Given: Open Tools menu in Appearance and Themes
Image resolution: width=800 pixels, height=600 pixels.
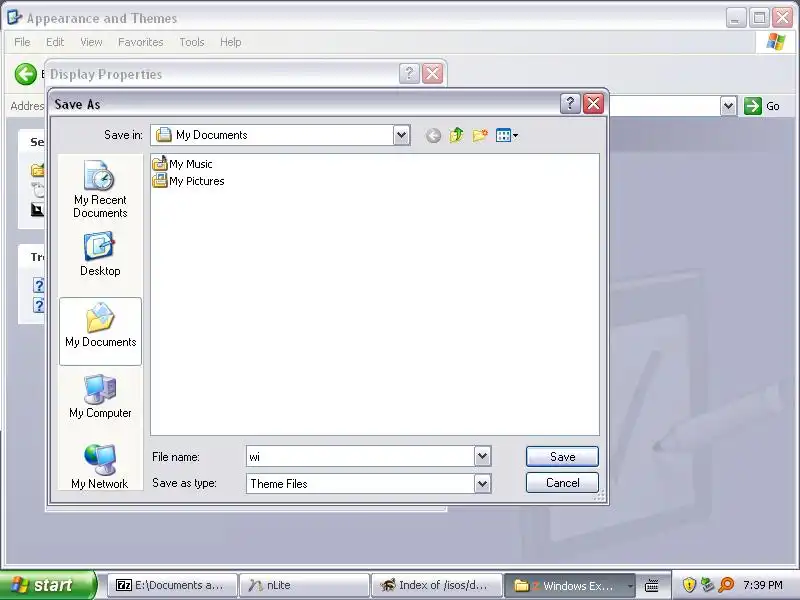Looking at the screenshot, I should point(192,42).
